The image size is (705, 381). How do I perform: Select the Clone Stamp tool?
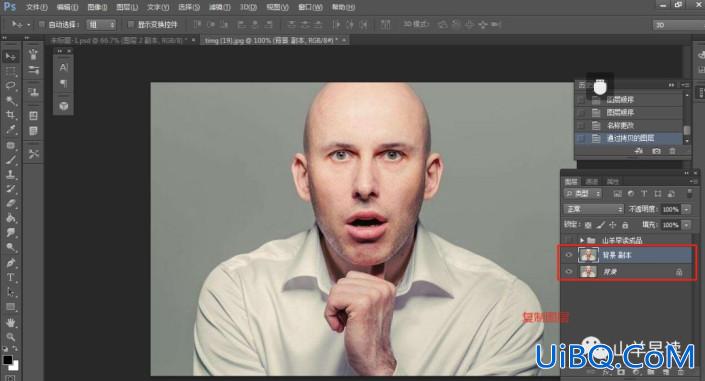click(10, 175)
